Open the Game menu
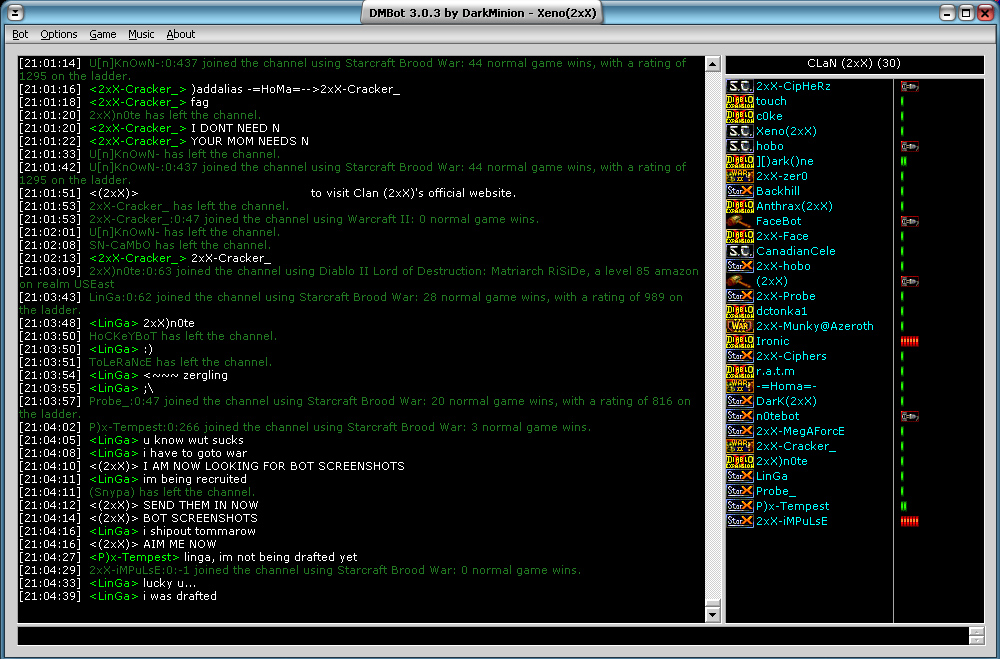The image size is (1000, 659). coord(103,34)
